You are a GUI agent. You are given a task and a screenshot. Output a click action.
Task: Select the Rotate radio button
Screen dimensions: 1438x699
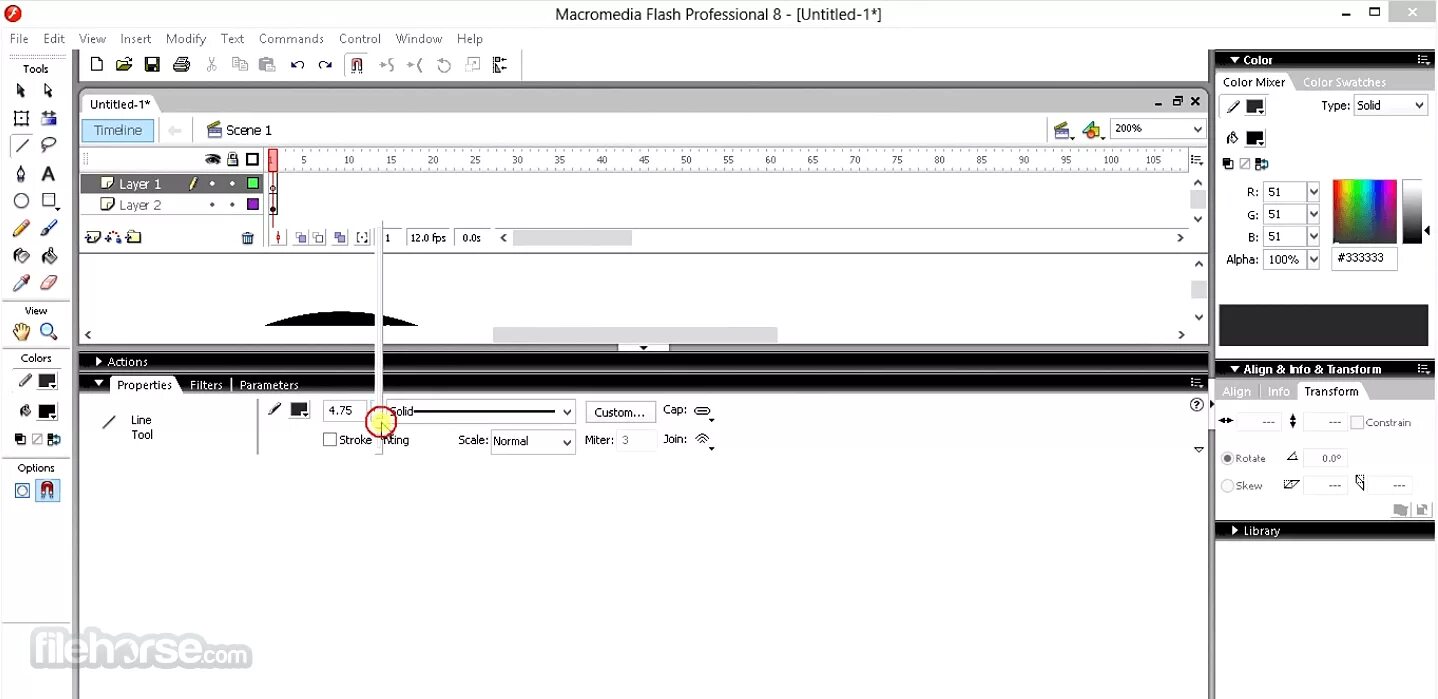click(1228, 458)
